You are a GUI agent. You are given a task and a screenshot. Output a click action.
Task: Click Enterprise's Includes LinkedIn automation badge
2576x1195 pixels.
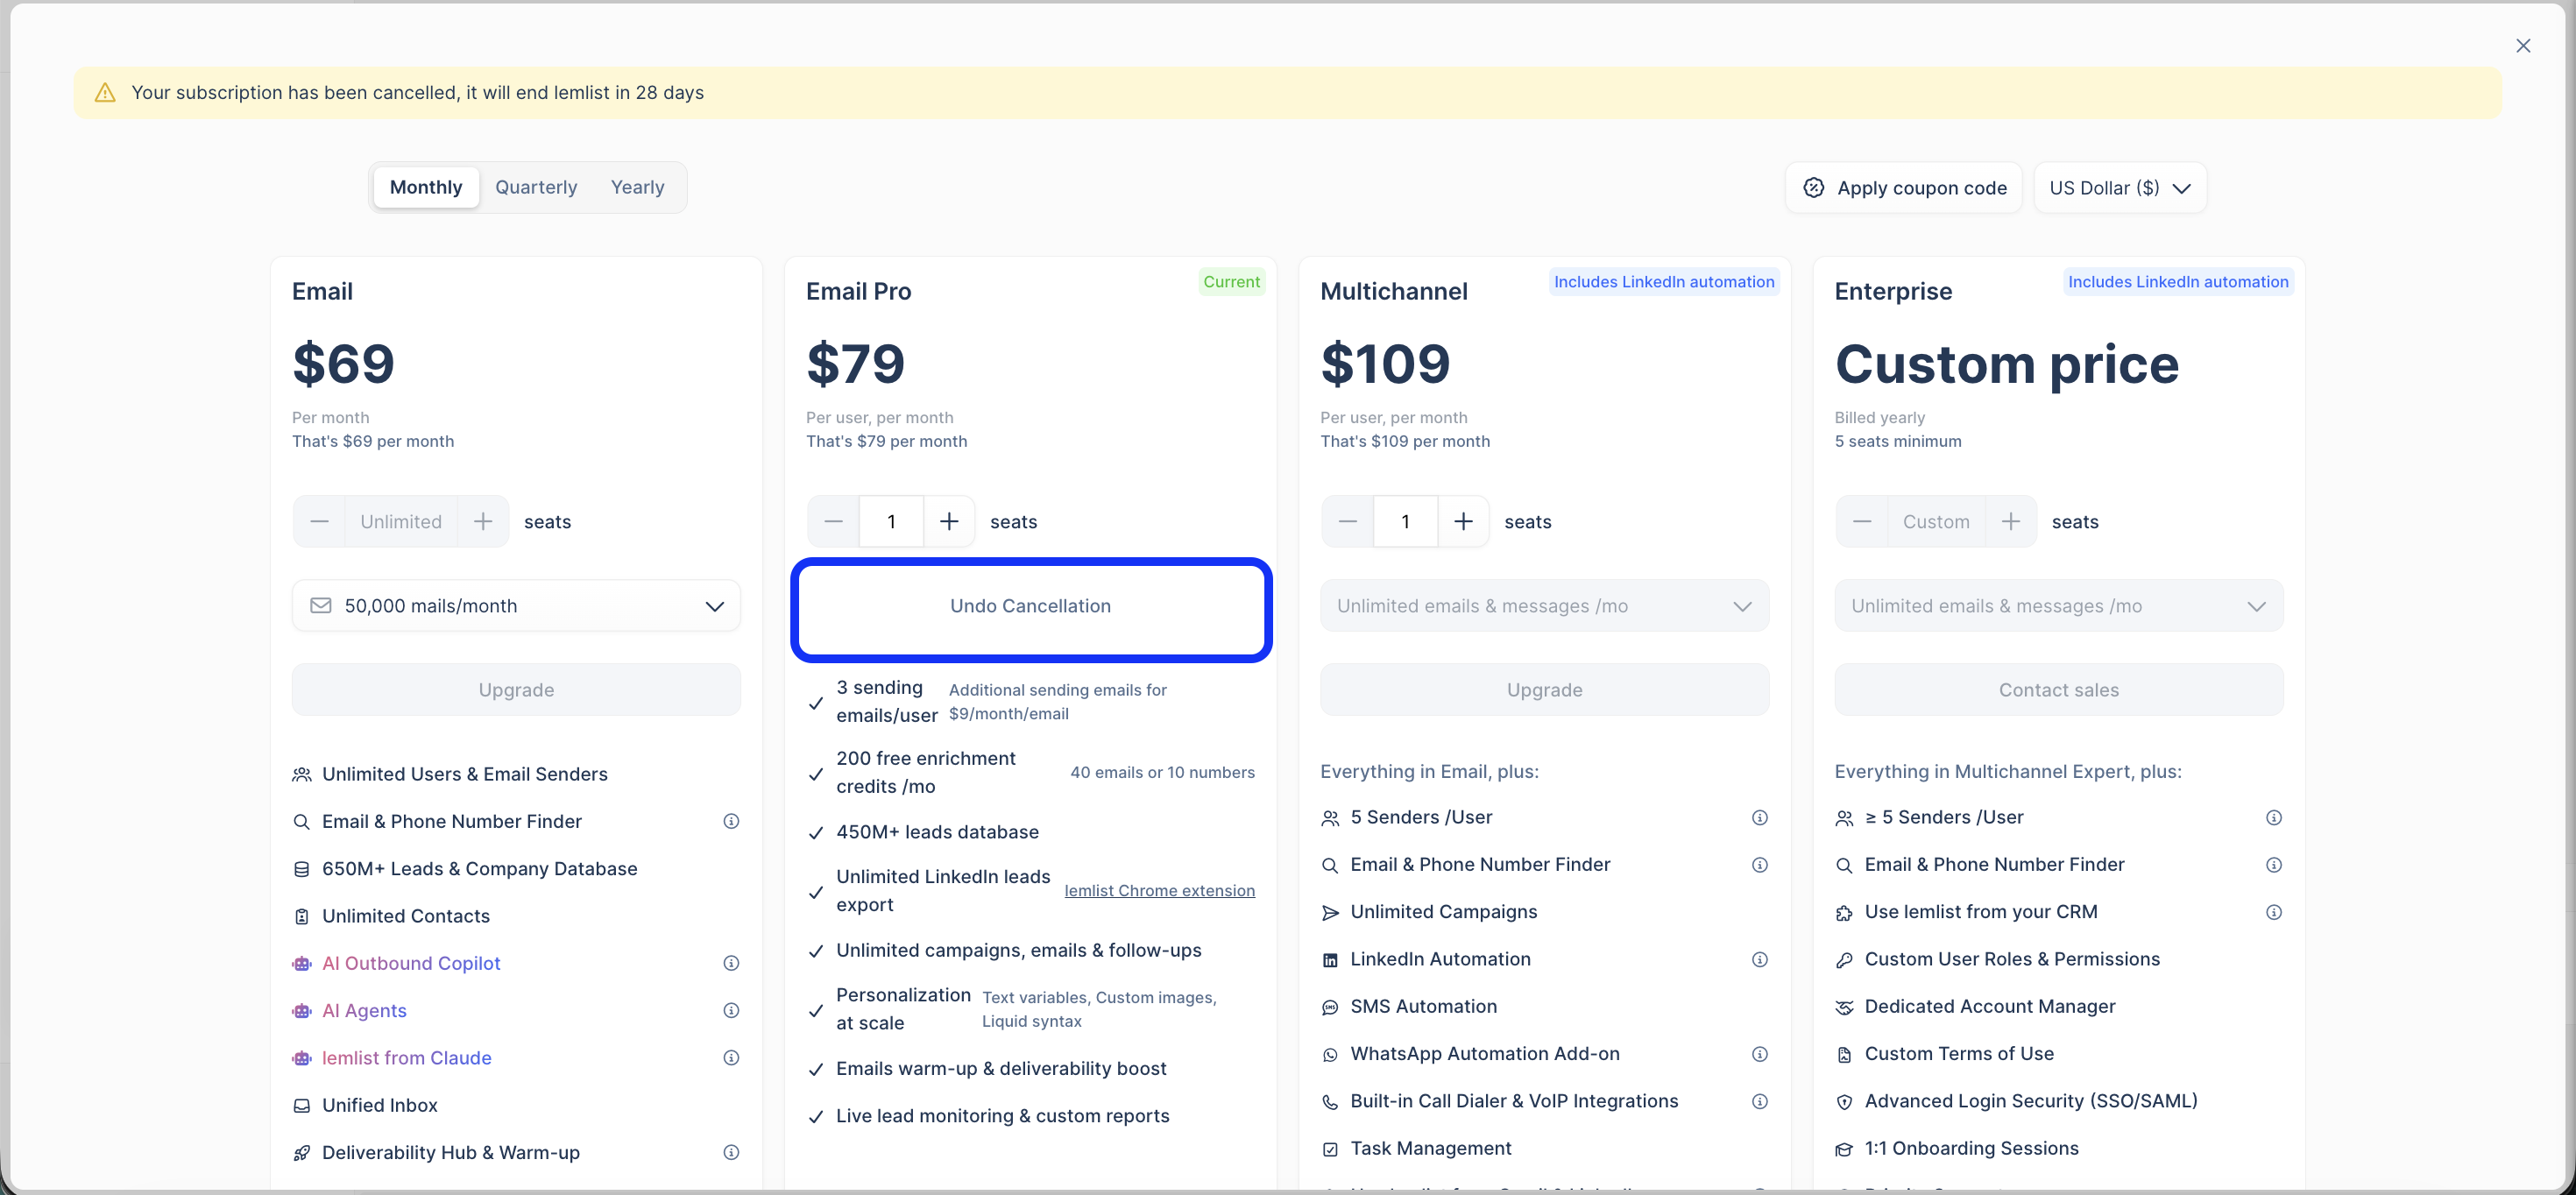click(x=2178, y=282)
